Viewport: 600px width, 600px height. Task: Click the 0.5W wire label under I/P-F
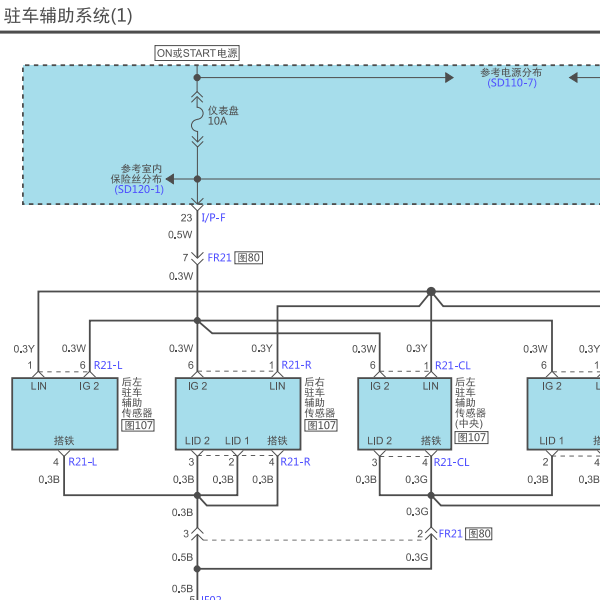(x=180, y=235)
